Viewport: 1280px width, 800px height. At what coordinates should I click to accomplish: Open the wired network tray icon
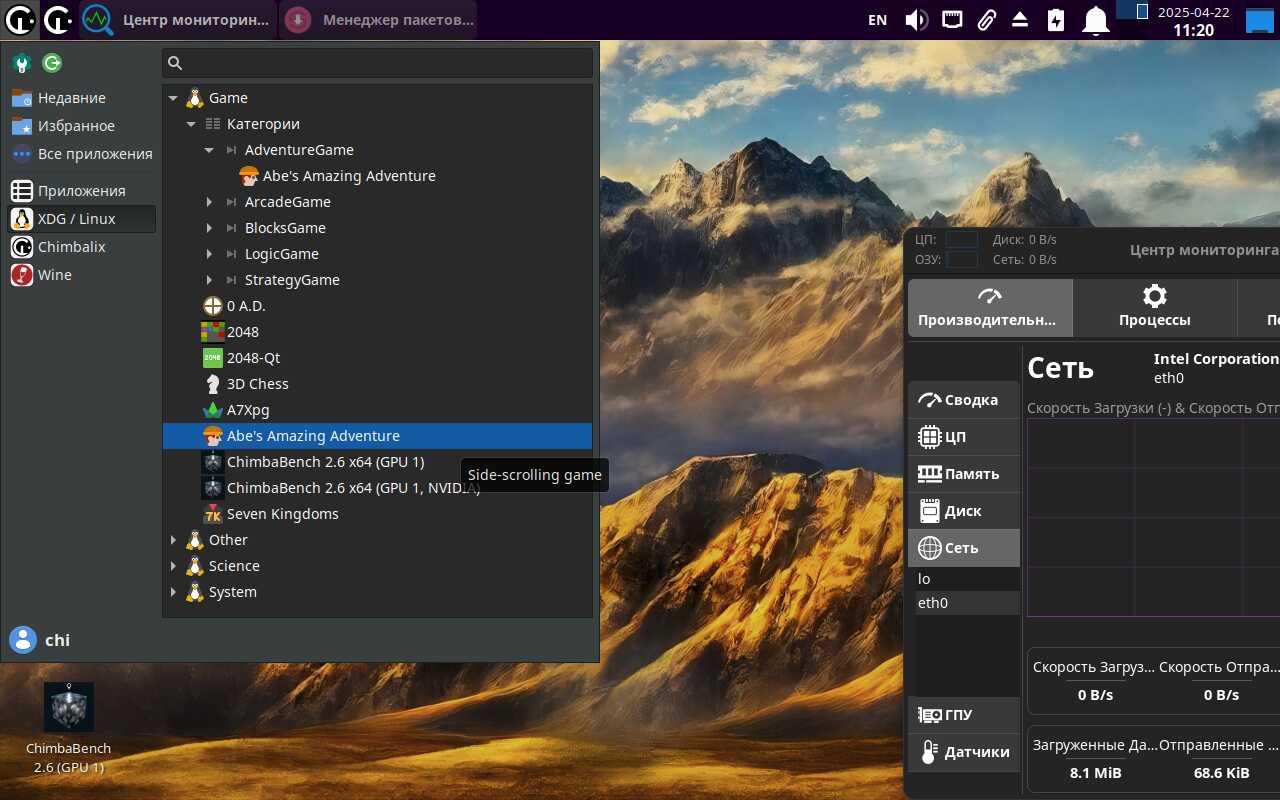(952, 19)
